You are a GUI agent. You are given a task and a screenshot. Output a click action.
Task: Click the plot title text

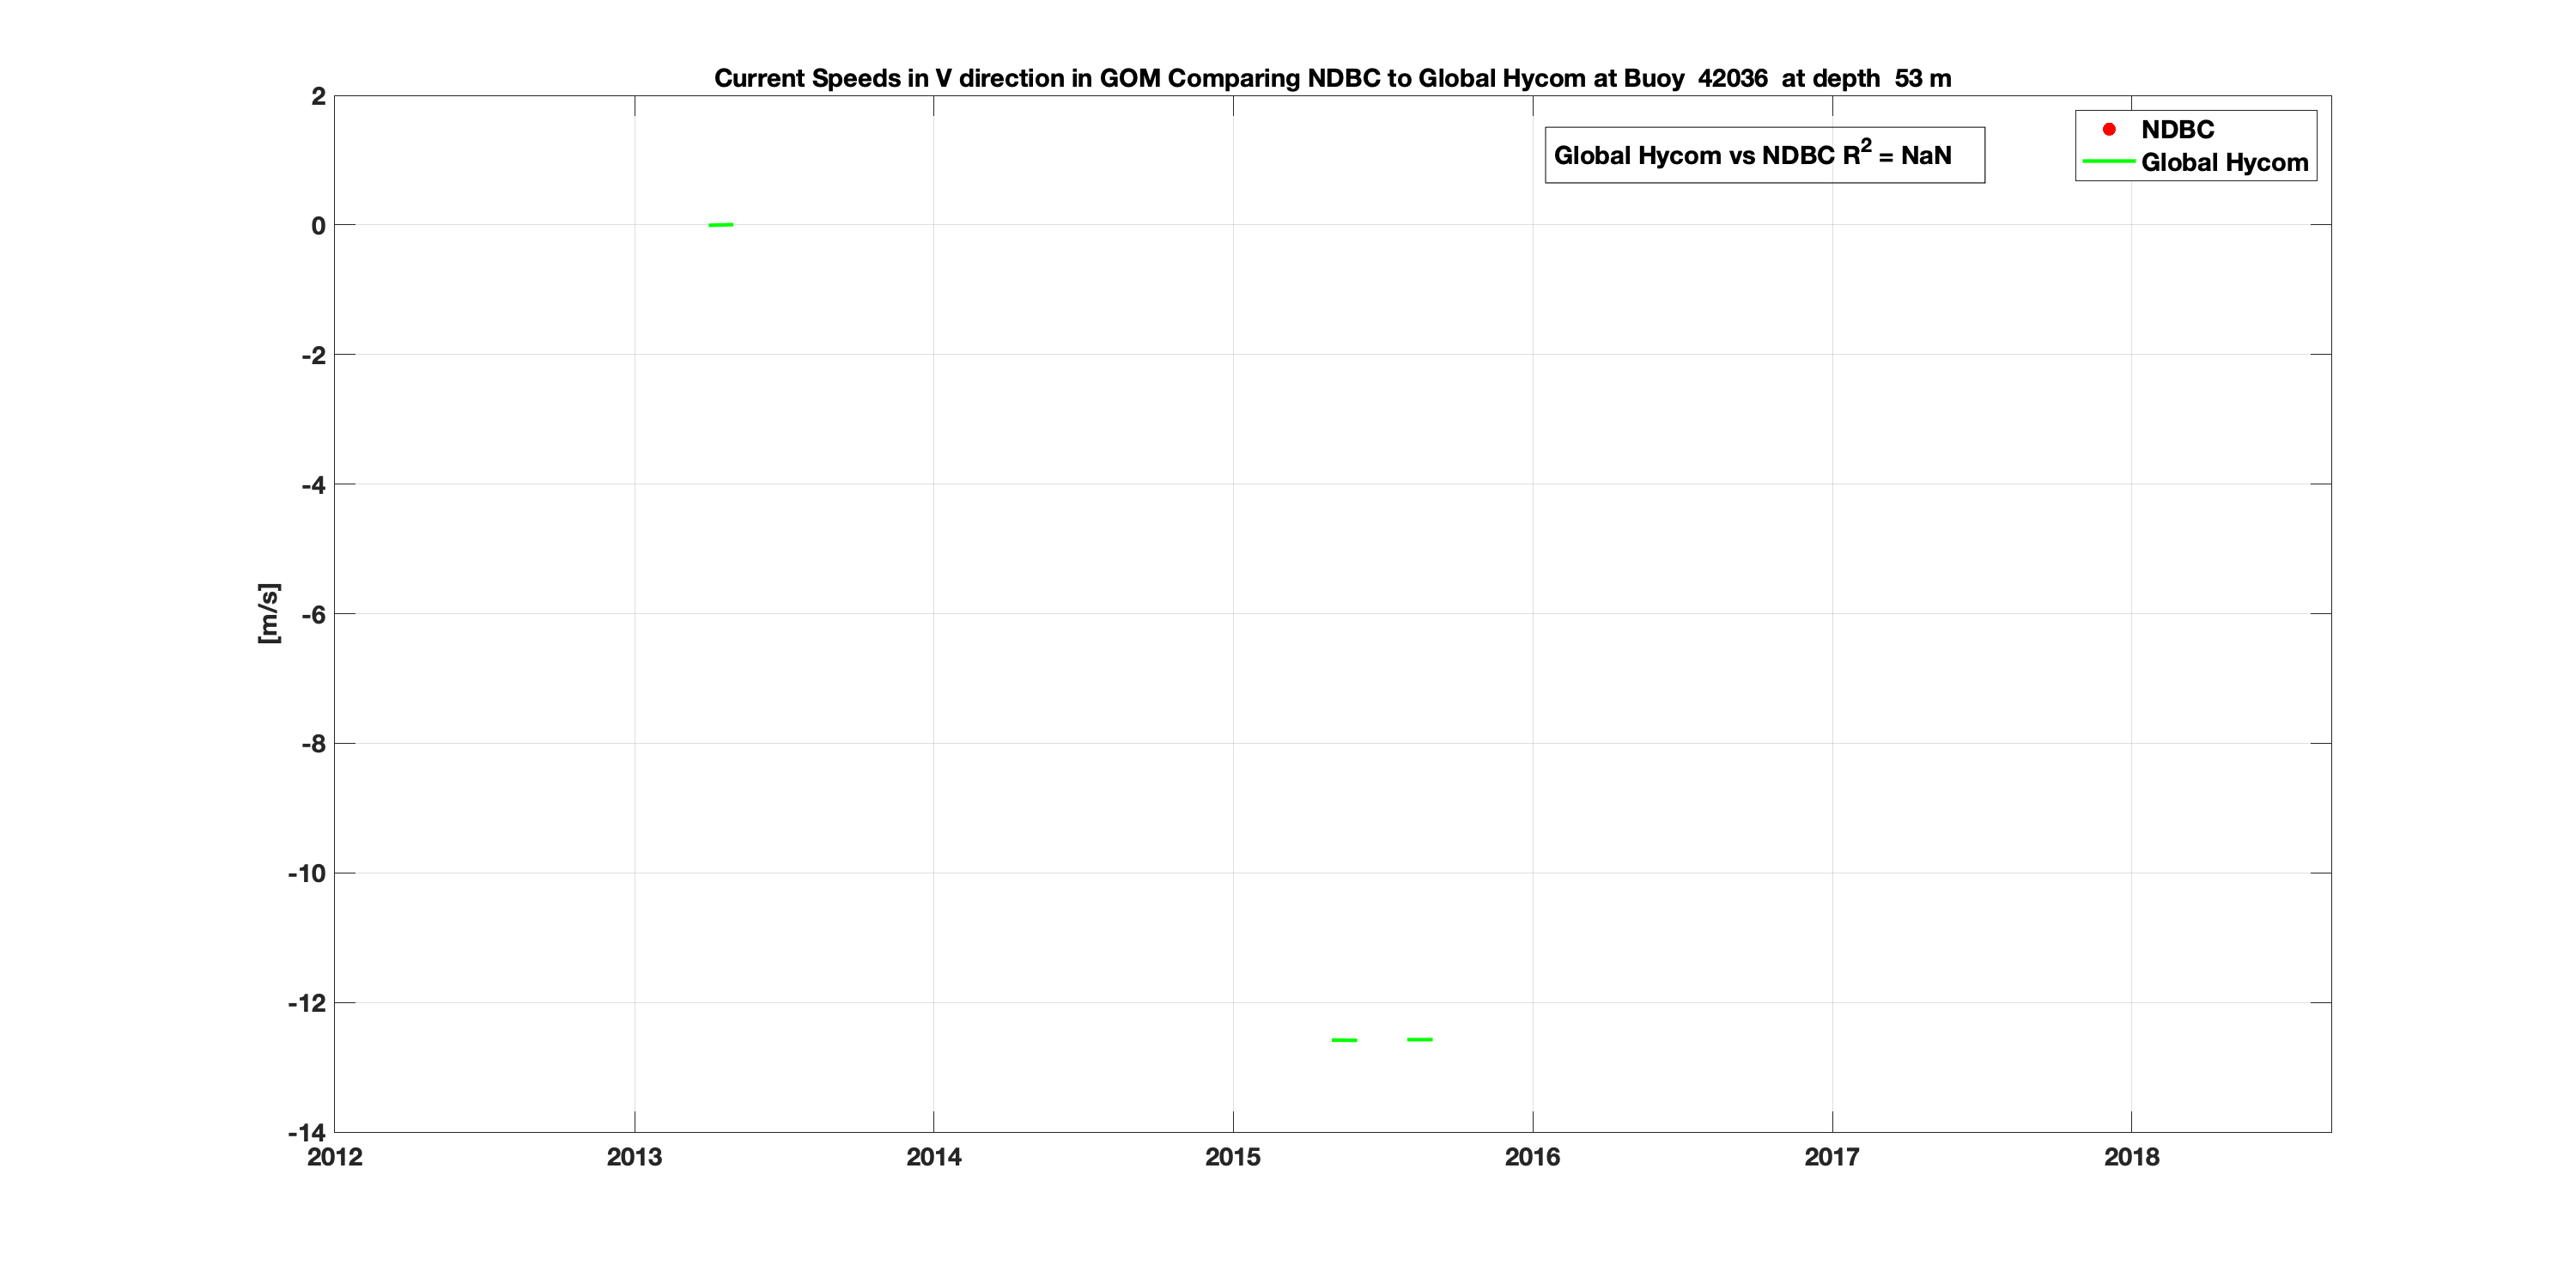(x=1332, y=78)
